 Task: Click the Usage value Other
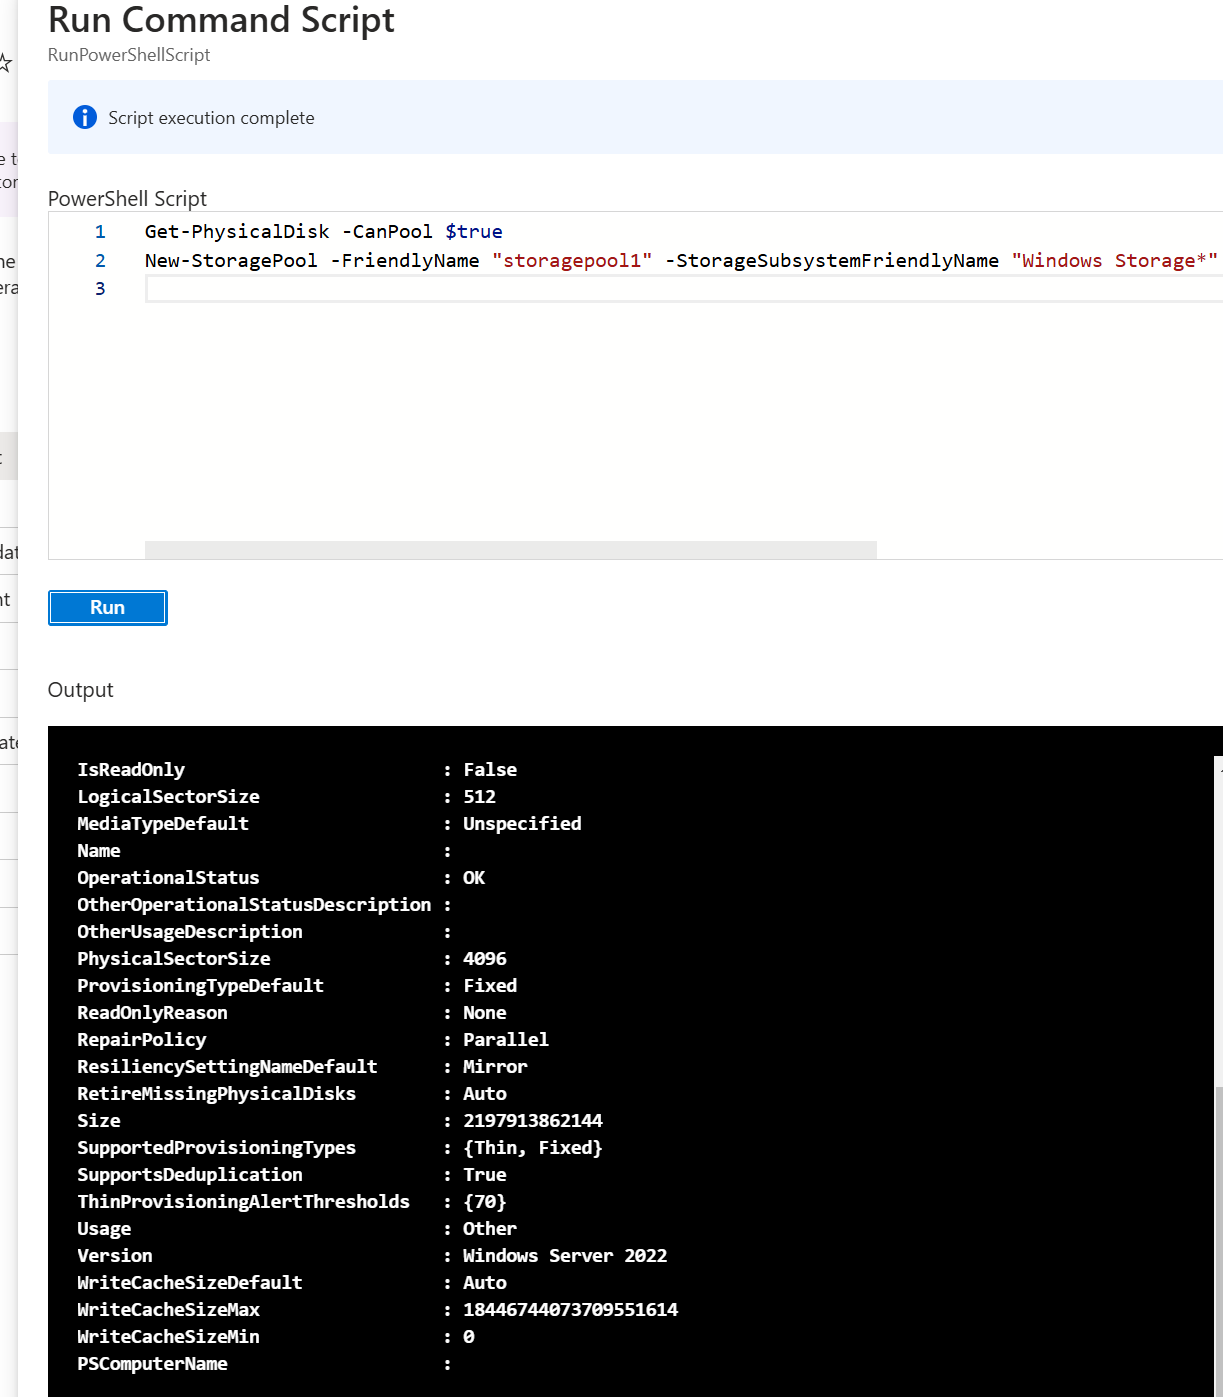(490, 1229)
